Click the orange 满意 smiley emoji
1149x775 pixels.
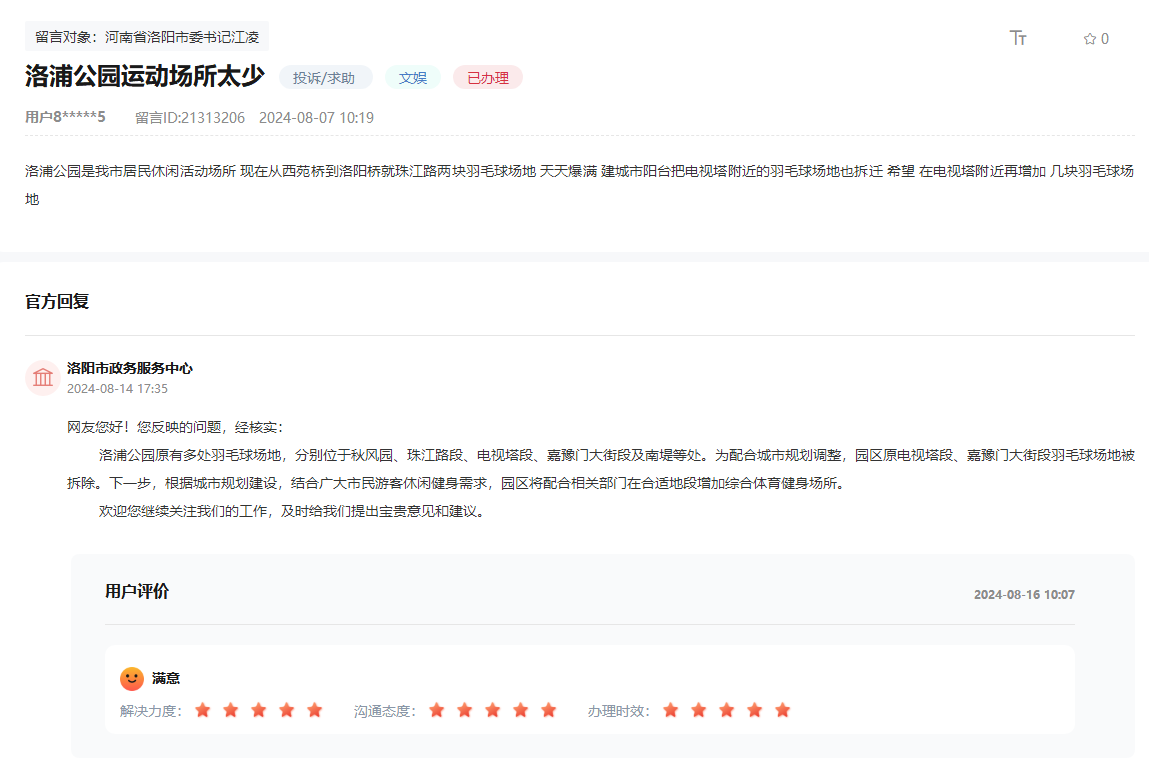click(133, 678)
